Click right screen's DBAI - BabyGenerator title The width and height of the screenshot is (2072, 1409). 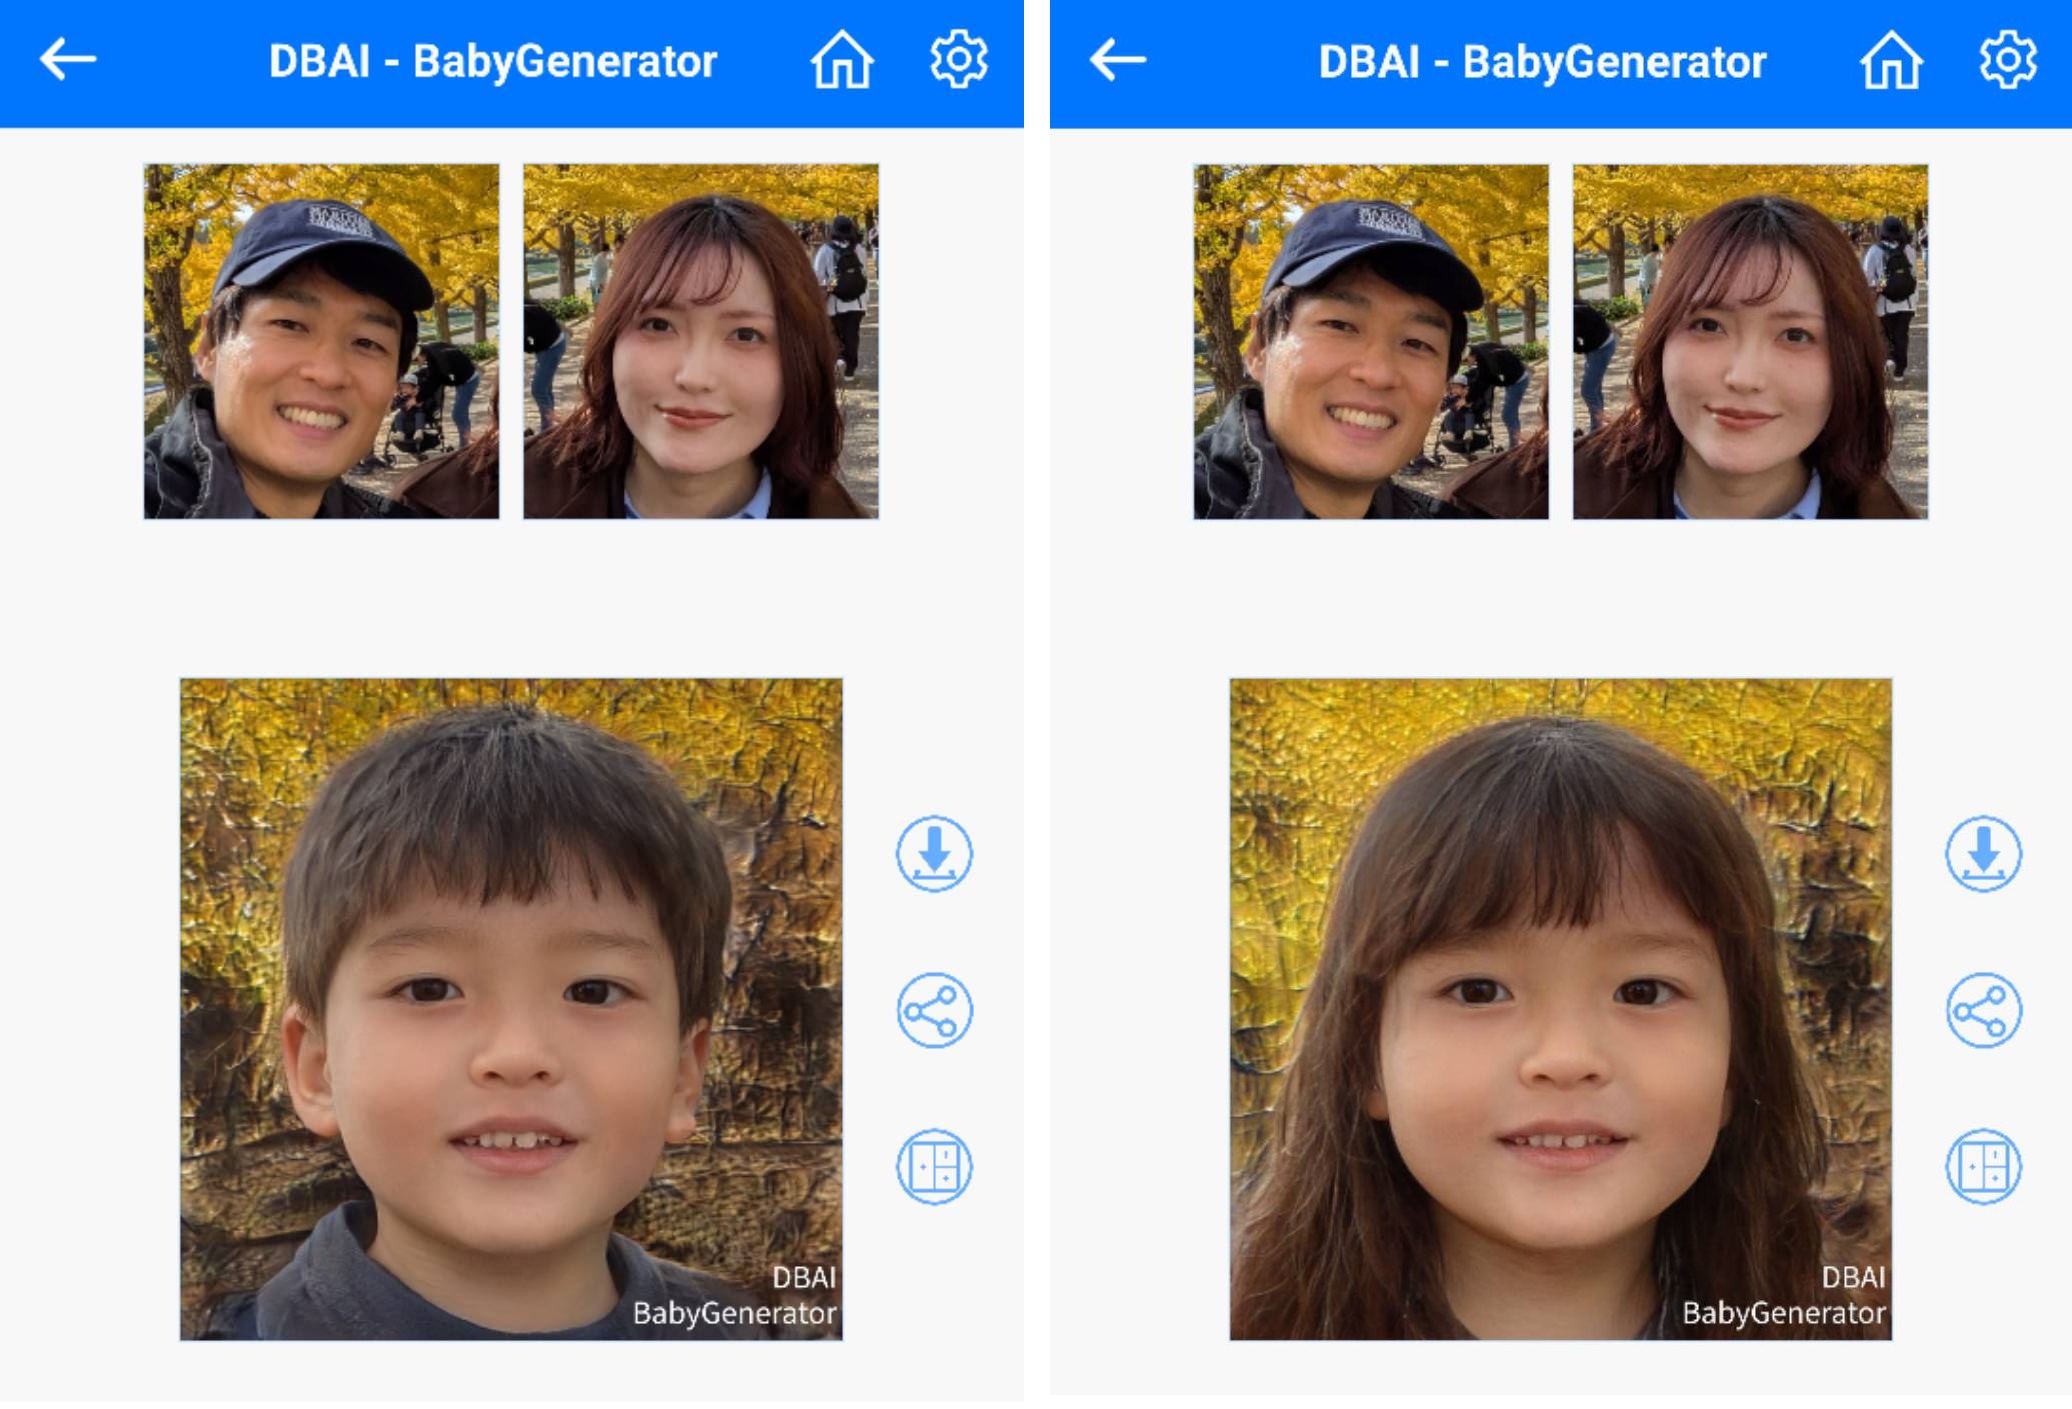[x=1541, y=61]
